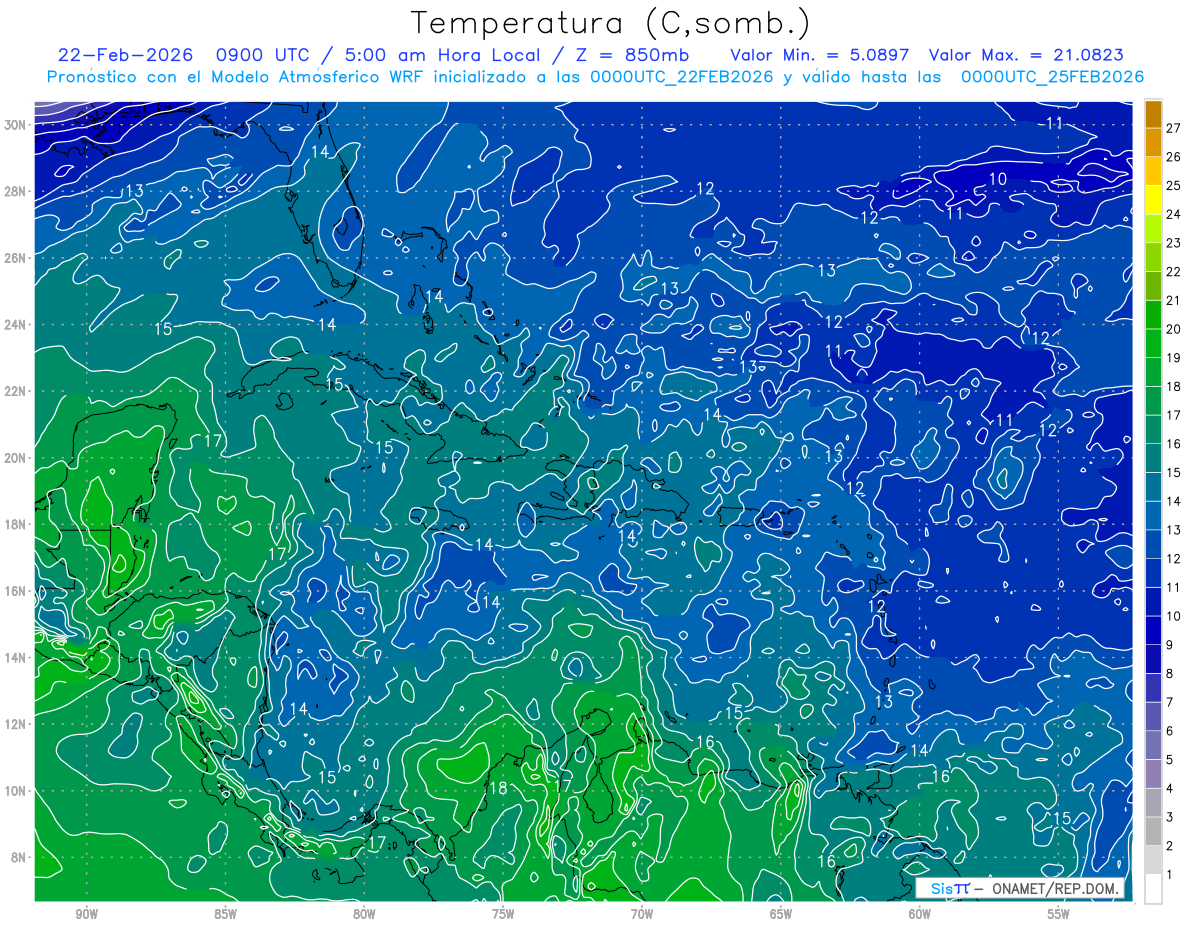Click the "80W" longitude axis label
This screenshot has width=1200, height=927.
(364, 914)
